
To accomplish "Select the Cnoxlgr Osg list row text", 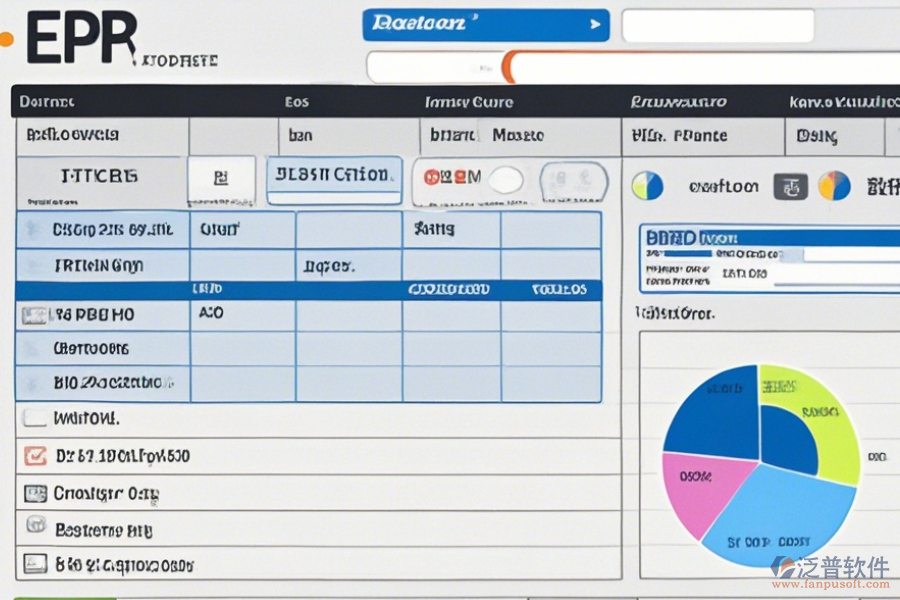I will click(106, 494).
